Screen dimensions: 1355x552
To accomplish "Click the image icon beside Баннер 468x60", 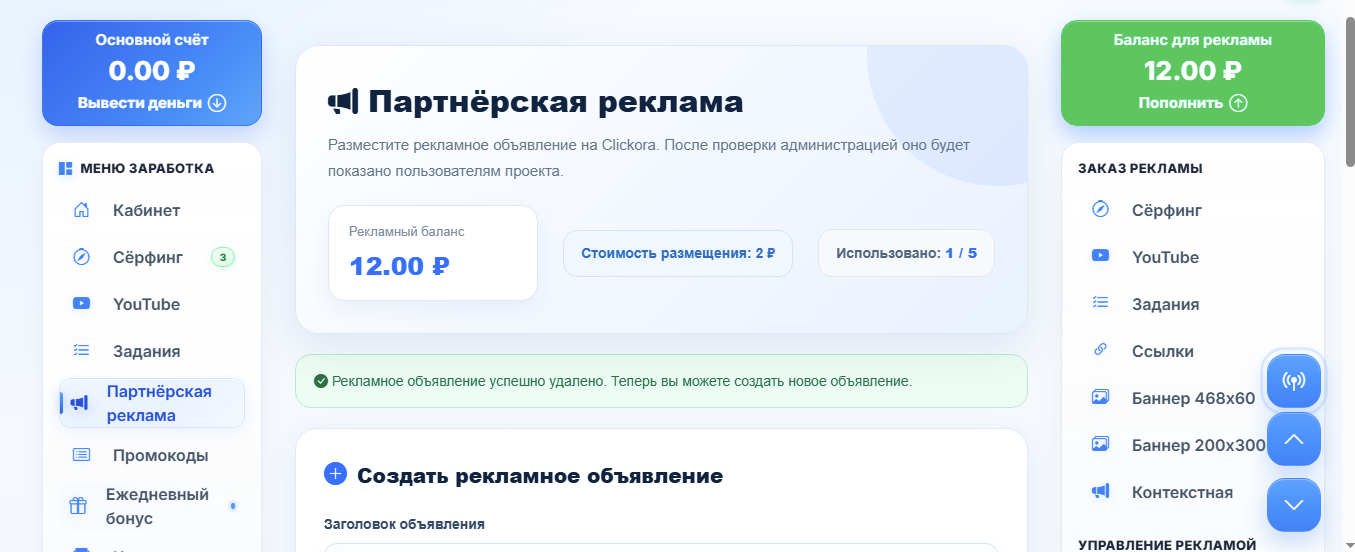I will click(1100, 398).
